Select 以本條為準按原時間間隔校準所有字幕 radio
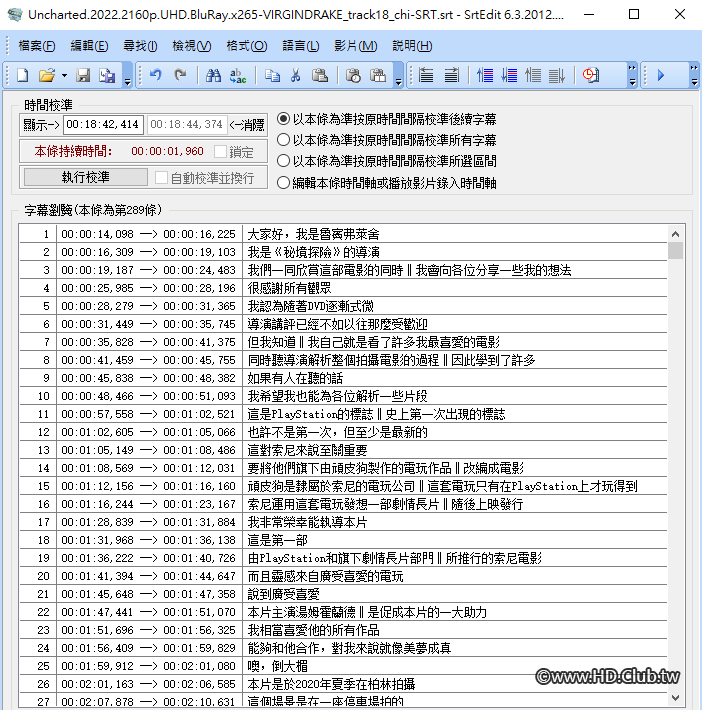The height and width of the screenshot is (710, 702). tap(283, 140)
